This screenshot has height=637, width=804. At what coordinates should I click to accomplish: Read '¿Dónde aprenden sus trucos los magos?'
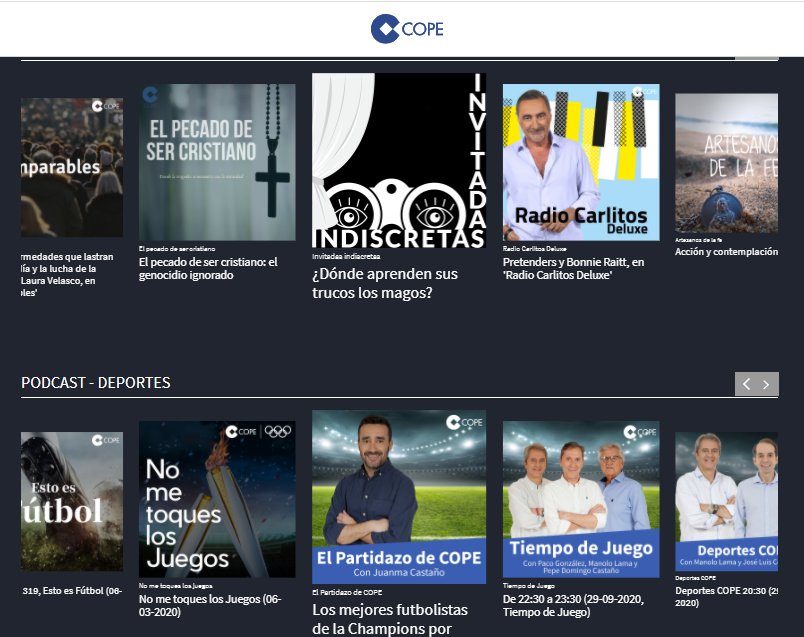coord(385,283)
